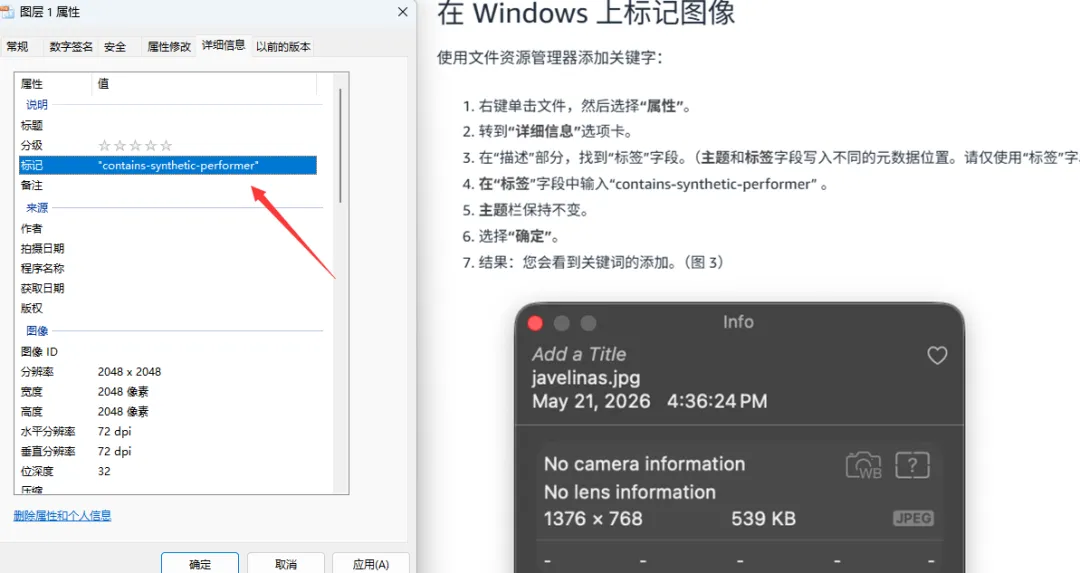Click the white balance camera icon
The image size is (1080, 573).
864,466
